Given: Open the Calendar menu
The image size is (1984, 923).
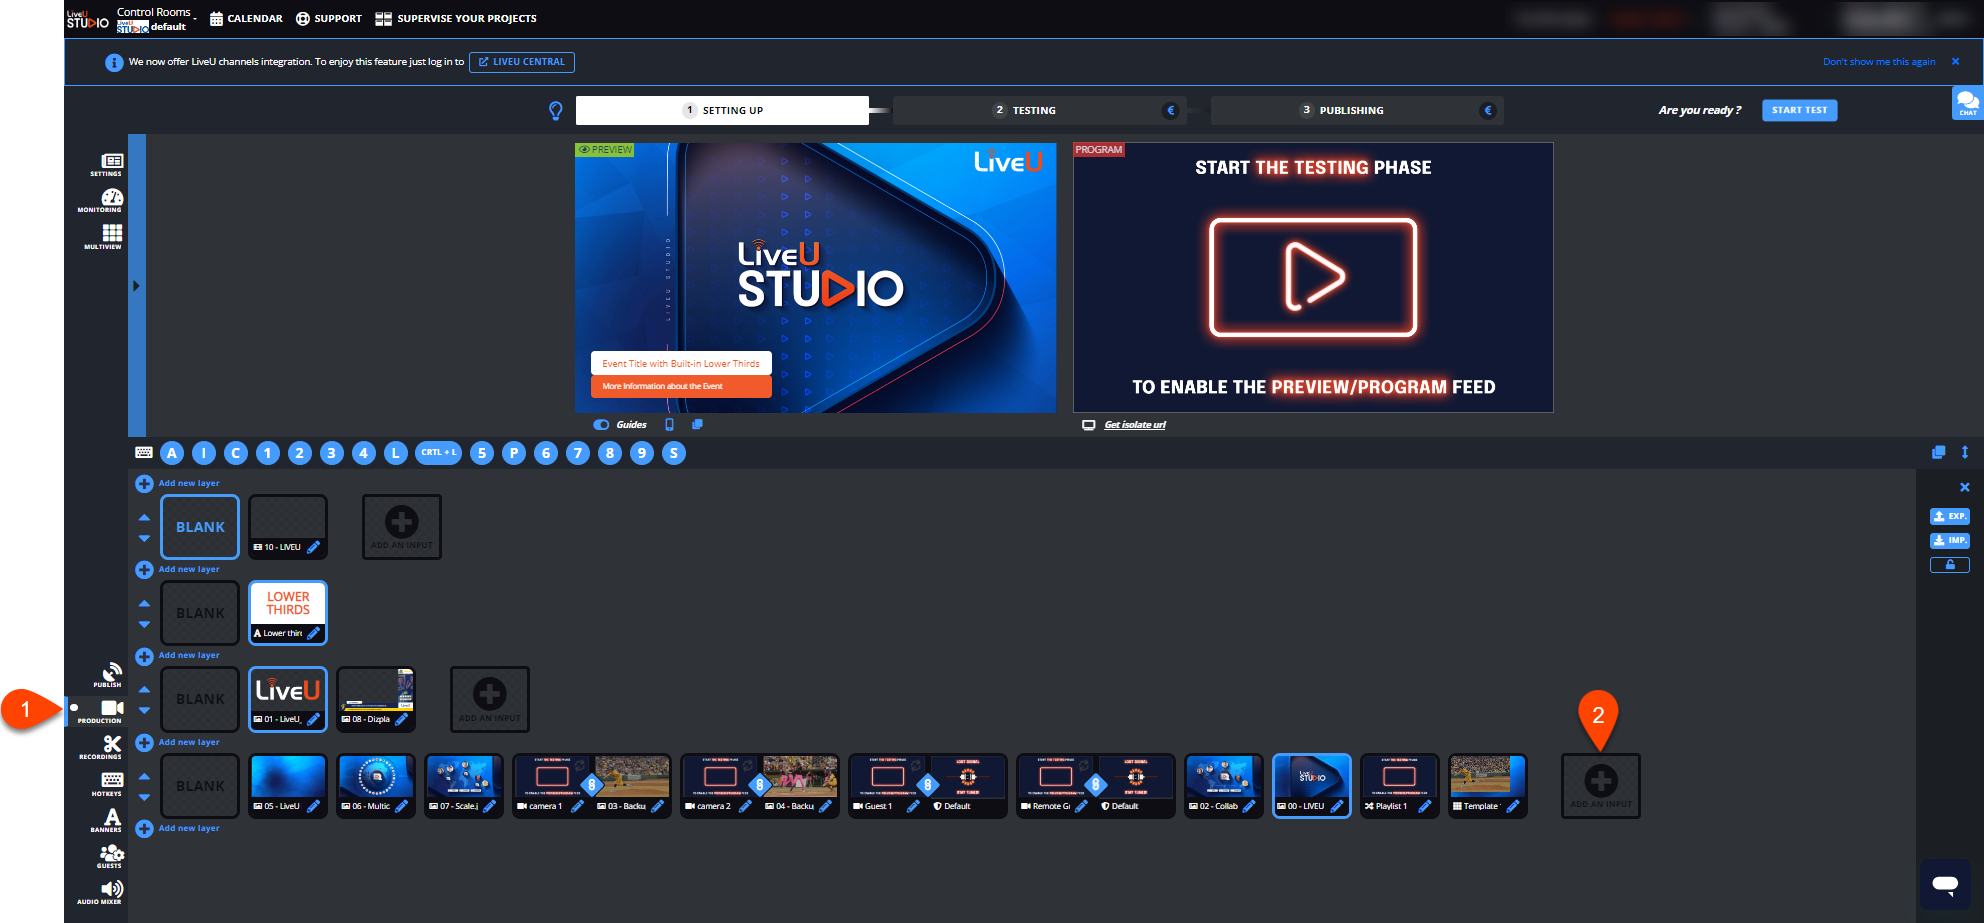Looking at the screenshot, I should [x=246, y=18].
